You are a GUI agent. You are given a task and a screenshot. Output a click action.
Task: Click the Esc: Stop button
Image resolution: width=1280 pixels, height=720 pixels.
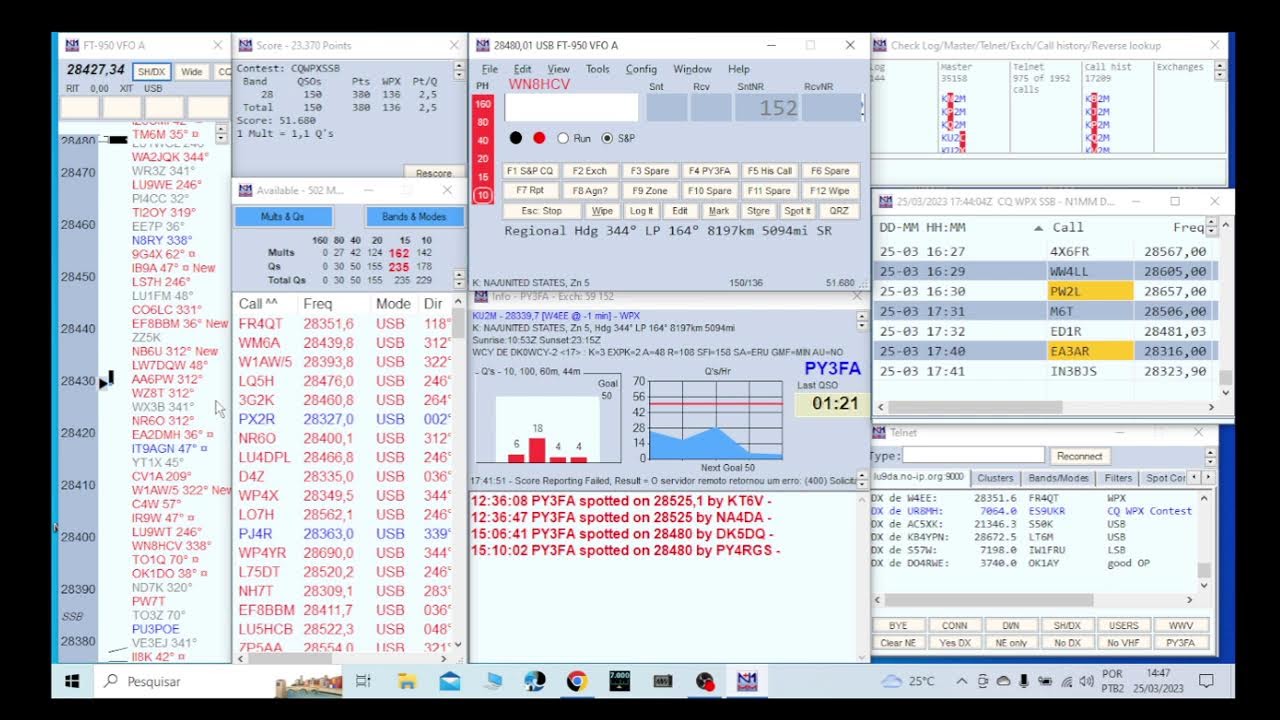coord(542,211)
